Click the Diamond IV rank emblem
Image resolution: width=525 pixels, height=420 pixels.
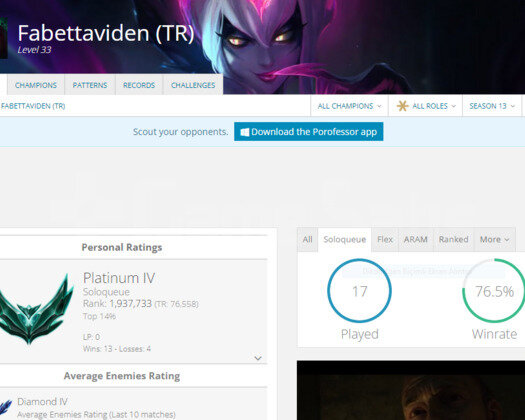pos(6,407)
